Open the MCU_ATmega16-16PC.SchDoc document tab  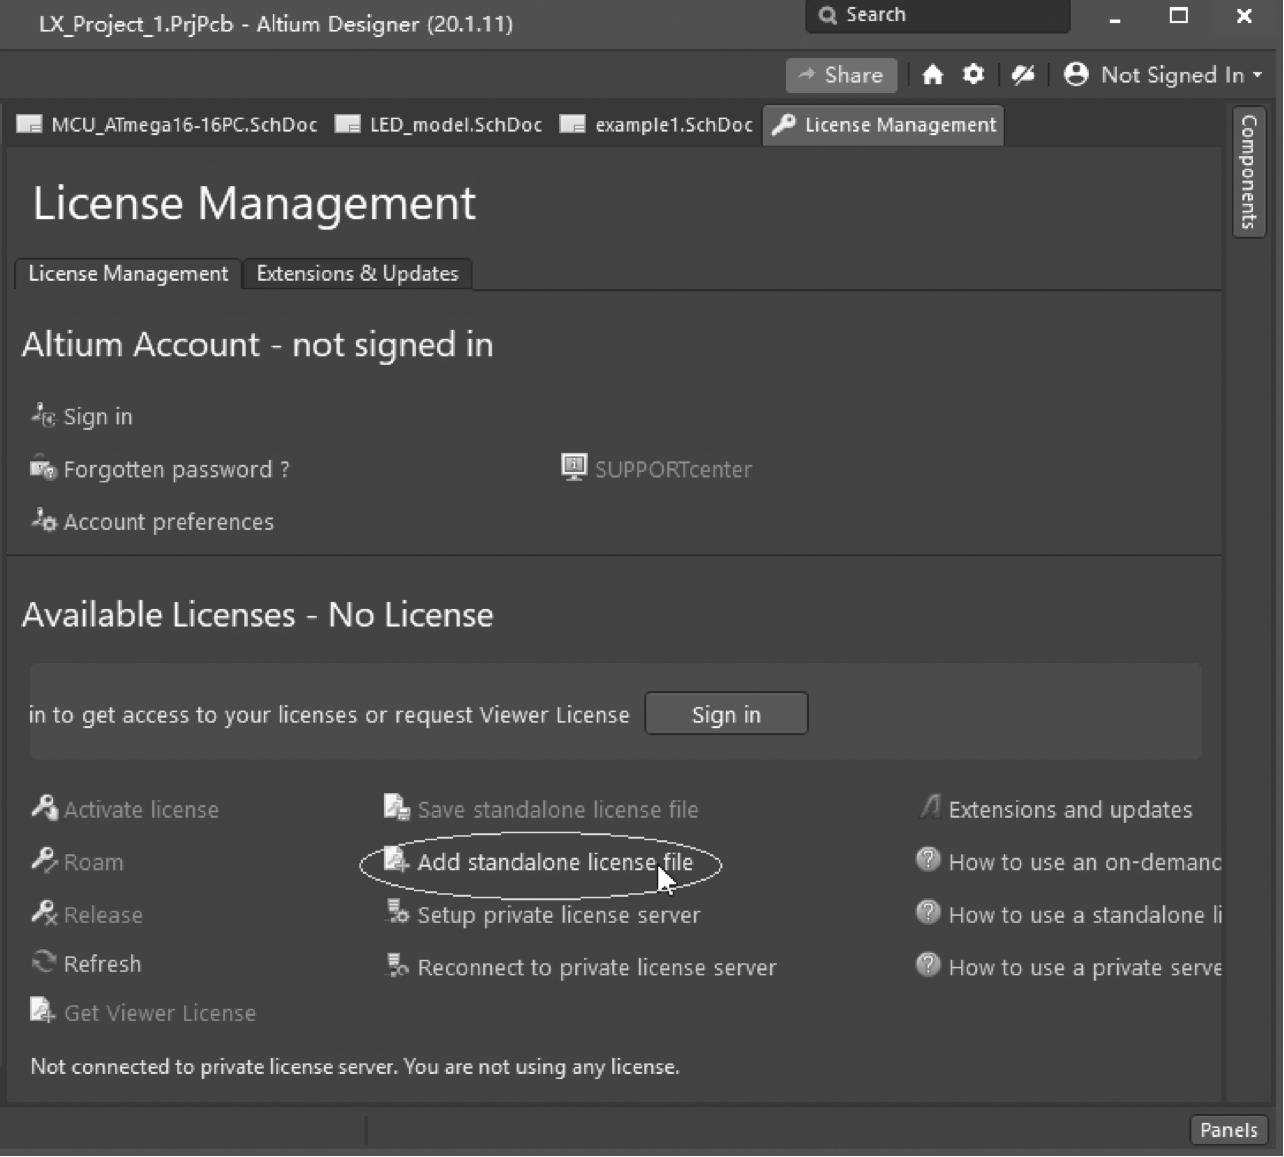(168, 125)
